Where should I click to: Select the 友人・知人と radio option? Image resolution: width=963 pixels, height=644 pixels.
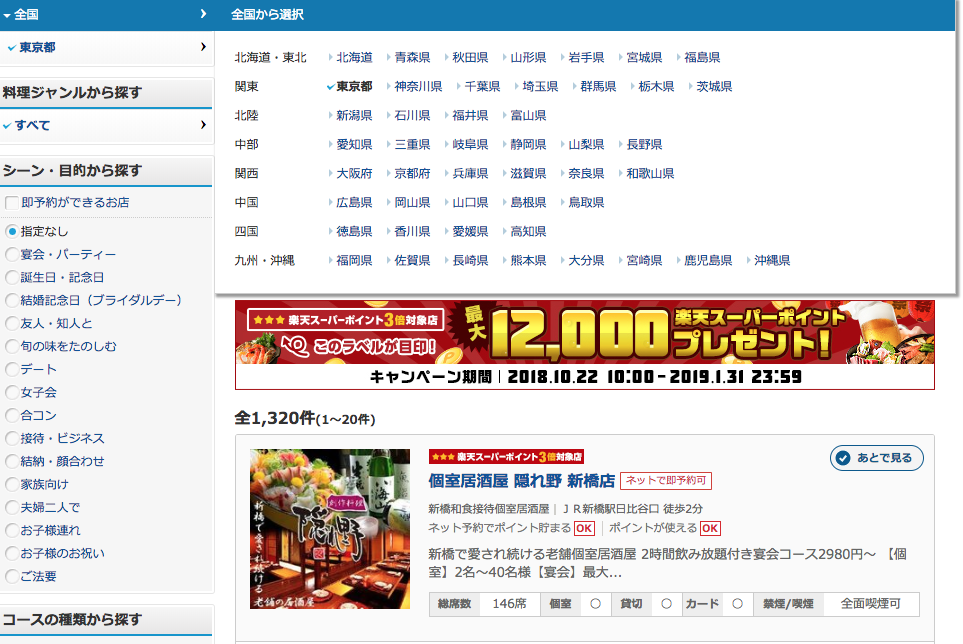click(12, 324)
